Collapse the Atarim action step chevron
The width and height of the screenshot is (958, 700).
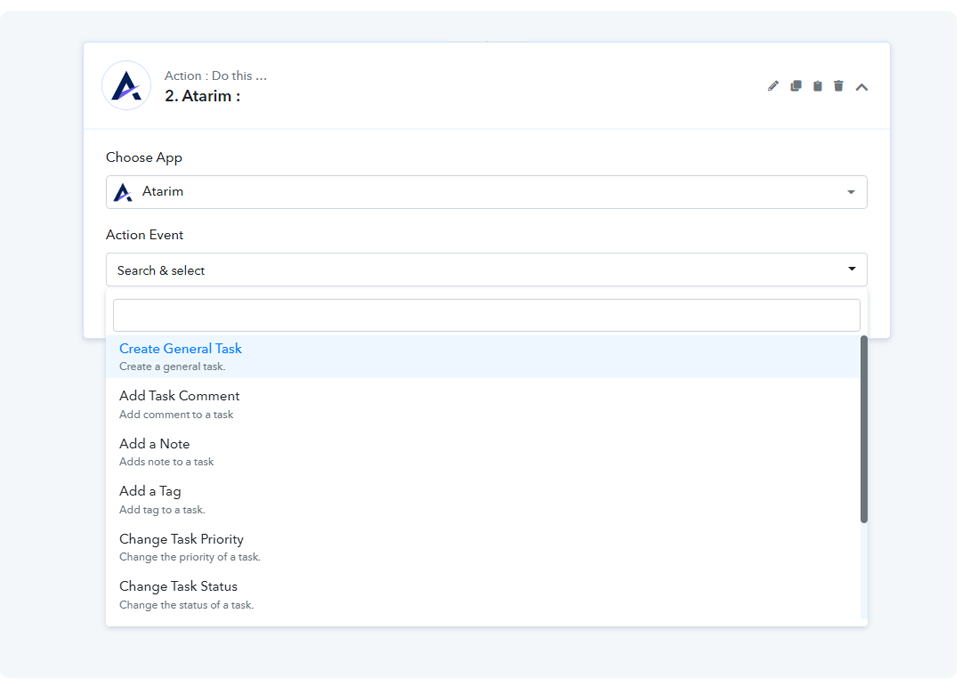(x=862, y=87)
